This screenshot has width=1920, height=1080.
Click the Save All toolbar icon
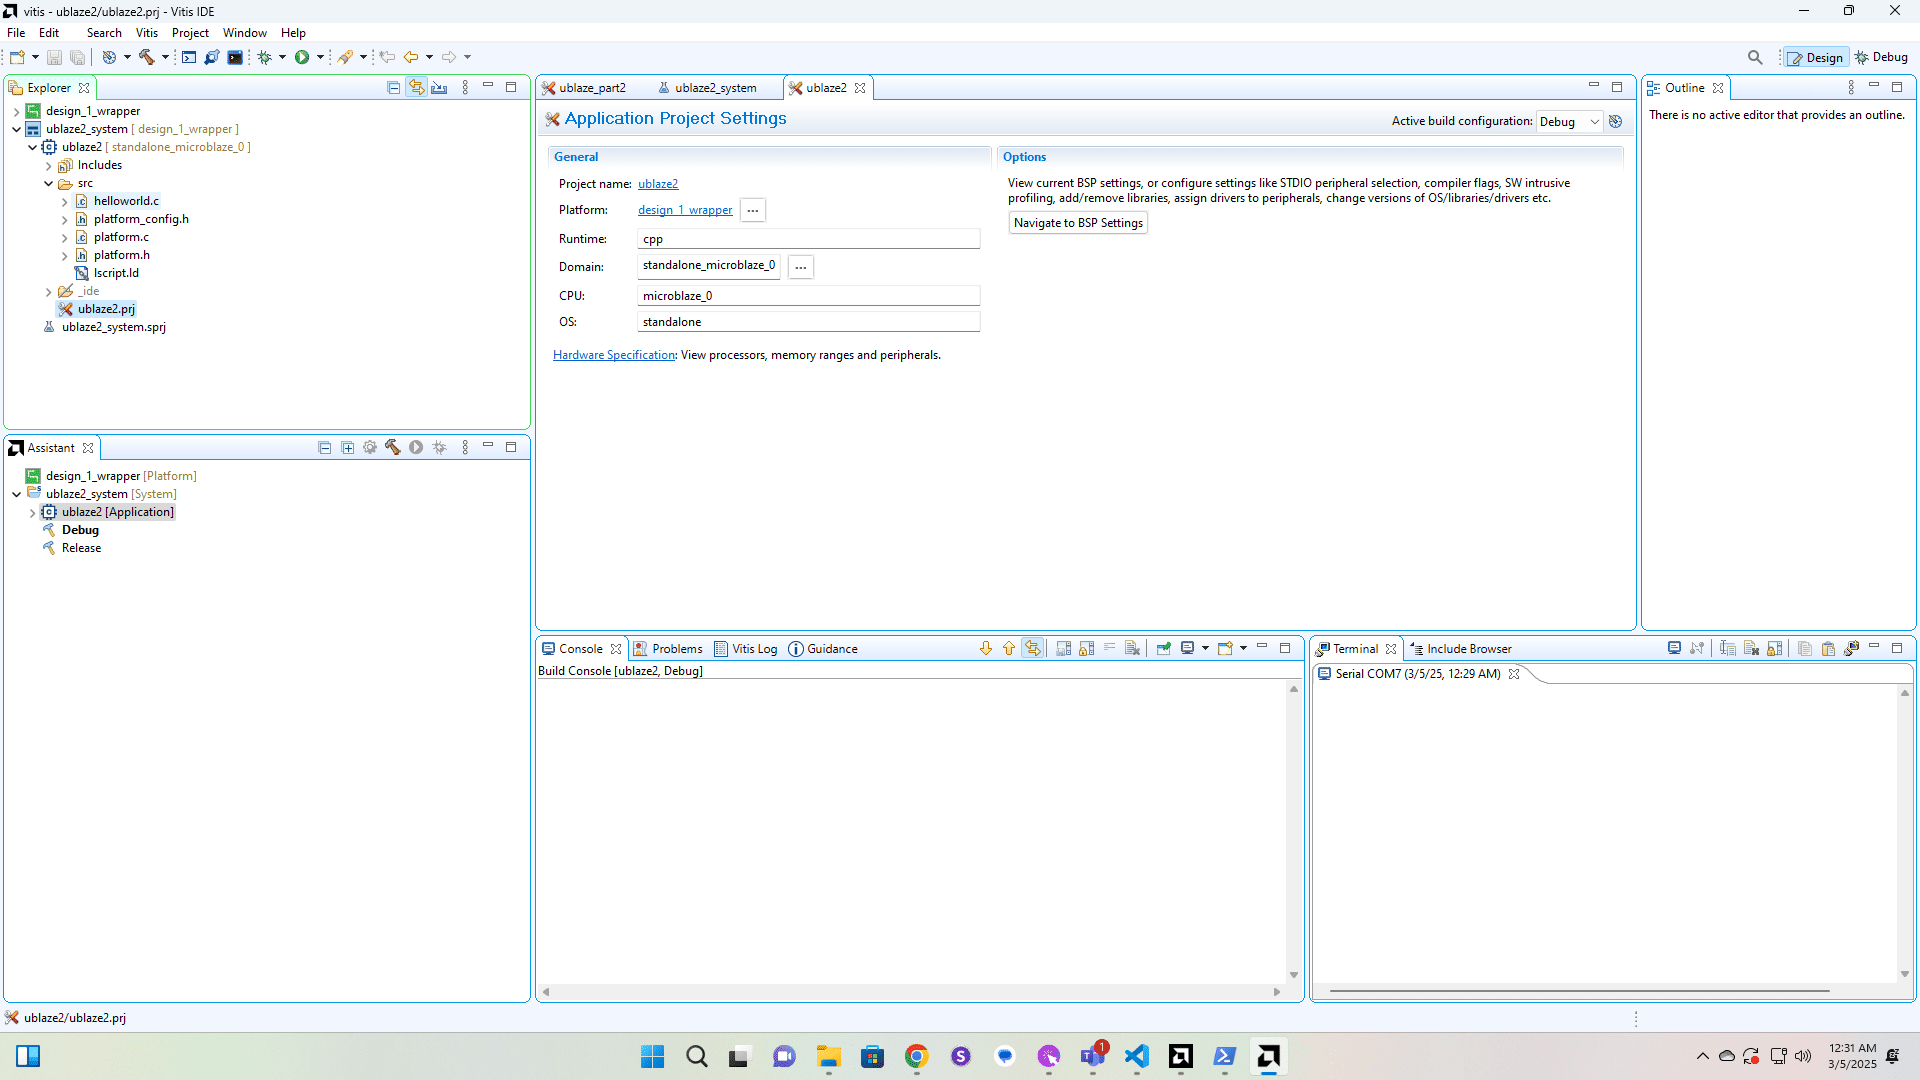(78, 57)
